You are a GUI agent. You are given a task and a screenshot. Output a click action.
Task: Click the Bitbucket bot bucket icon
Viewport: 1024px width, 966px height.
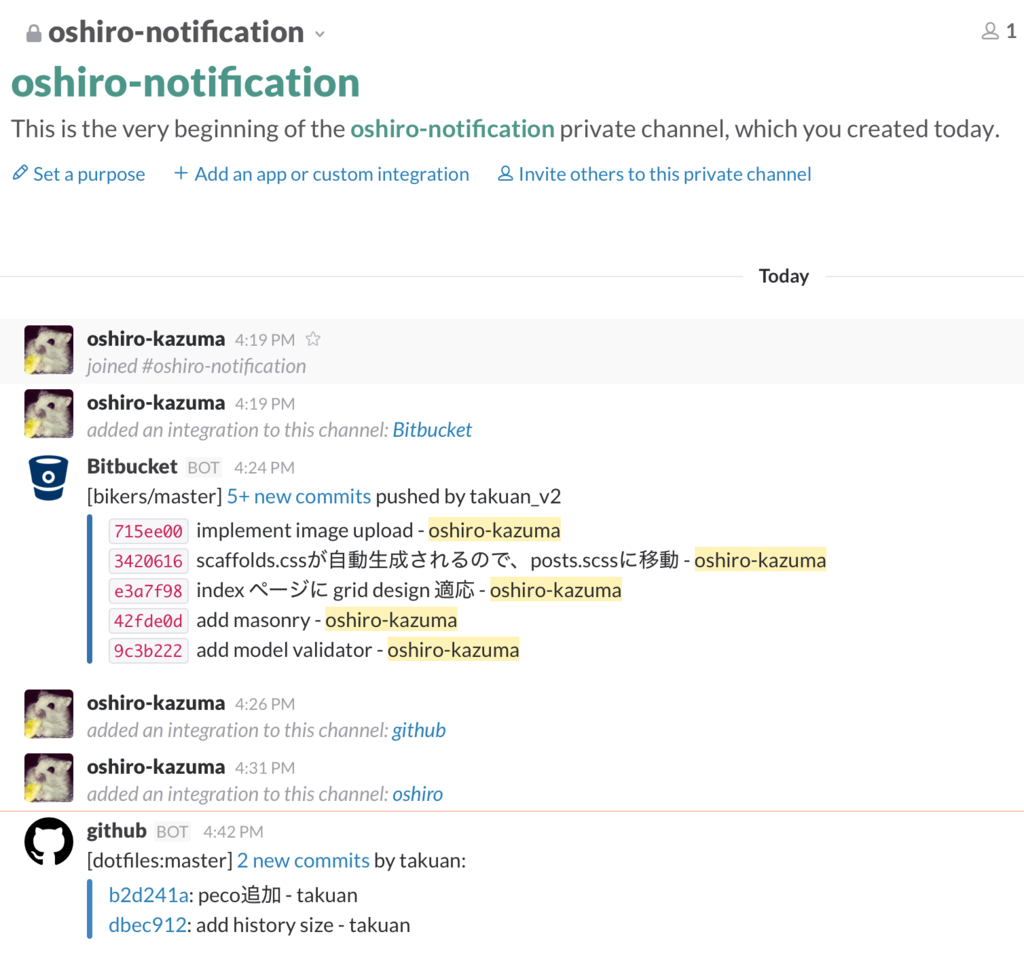(x=49, y=478)
